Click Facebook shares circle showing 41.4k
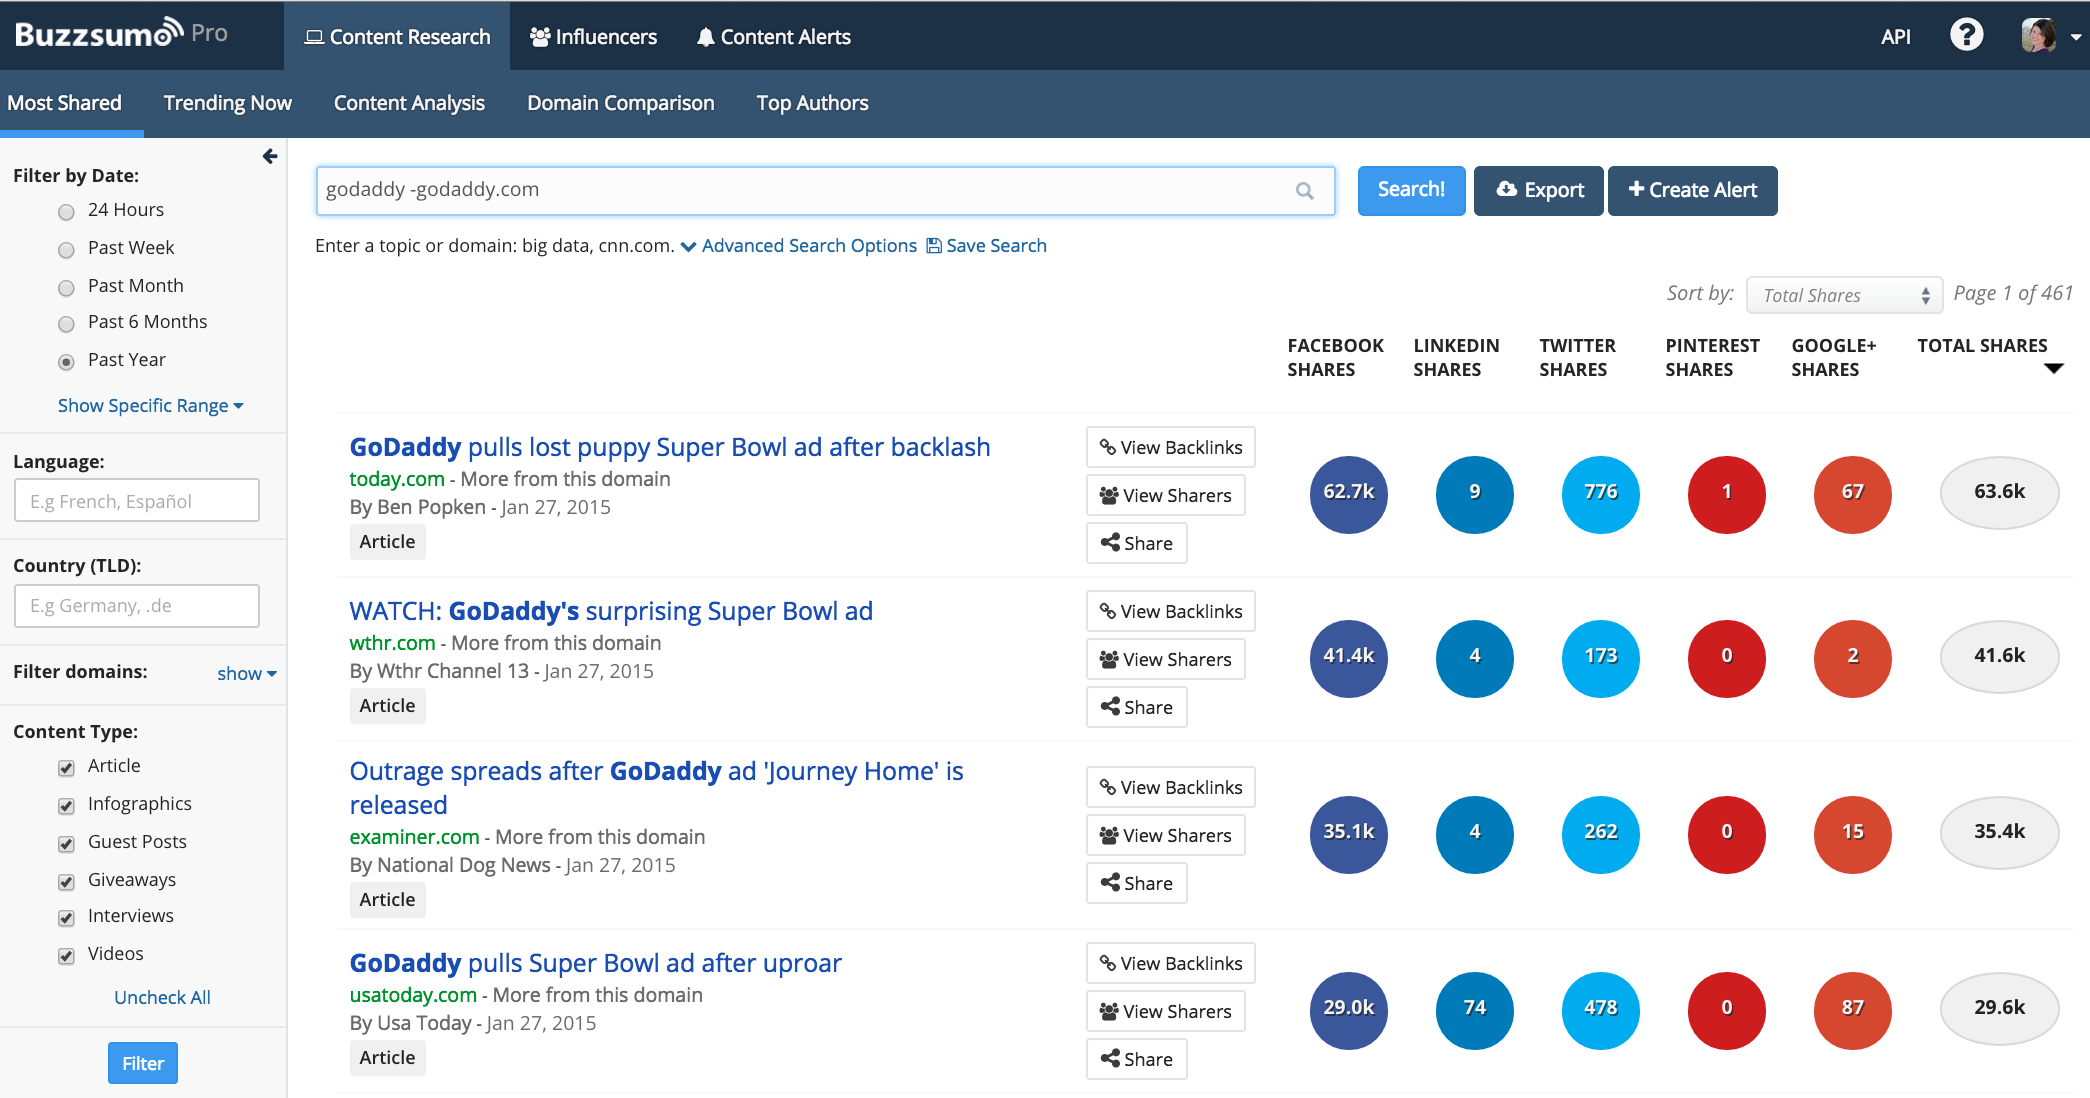This screenshot has width=2090, height=1098. 1348,658
